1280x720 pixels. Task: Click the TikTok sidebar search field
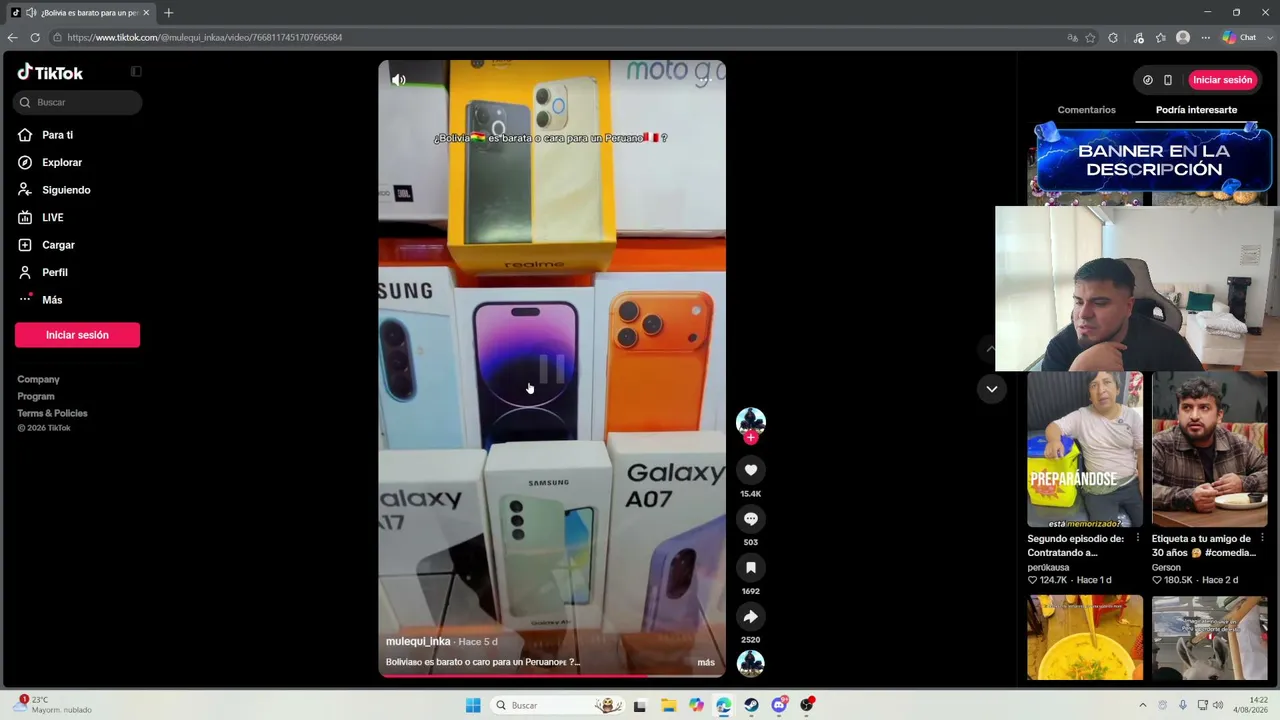coord(78,102)
